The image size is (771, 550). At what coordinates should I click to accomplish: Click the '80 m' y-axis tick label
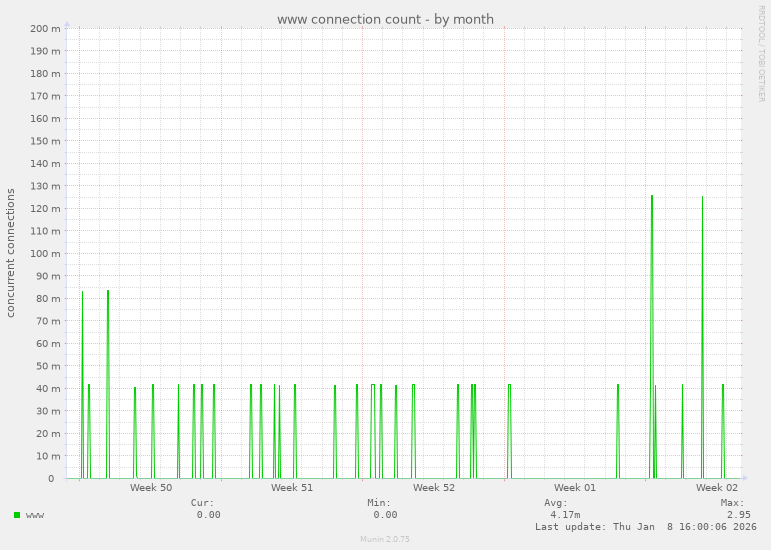coord(48,299)
